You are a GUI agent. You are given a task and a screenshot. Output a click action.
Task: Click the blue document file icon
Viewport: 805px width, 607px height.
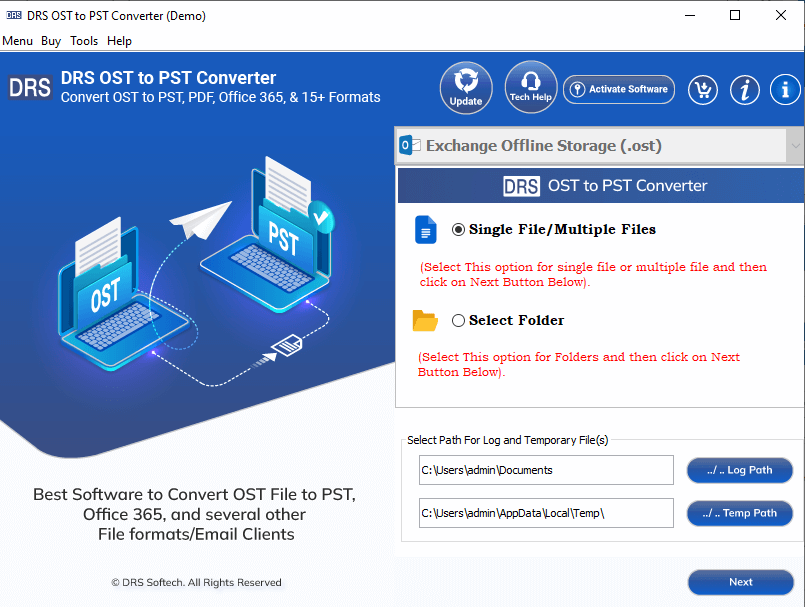coord(426,230)
